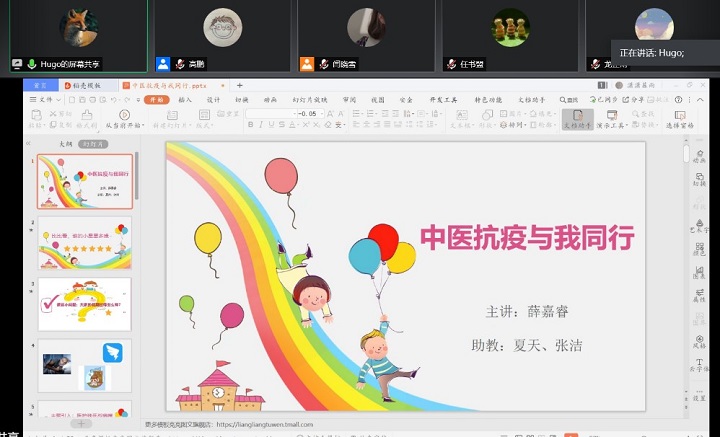Toggle 高鹏's muted microphone indicator
Viewport: 720px width, 437px height.
pyautogui.click(x=180, y=64)
